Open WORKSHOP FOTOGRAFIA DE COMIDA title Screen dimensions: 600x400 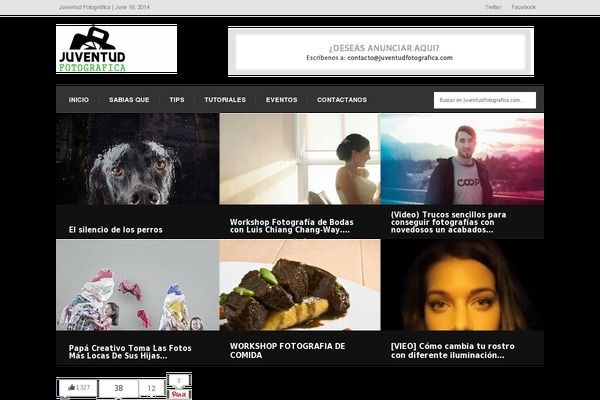(x=287, y=350)
